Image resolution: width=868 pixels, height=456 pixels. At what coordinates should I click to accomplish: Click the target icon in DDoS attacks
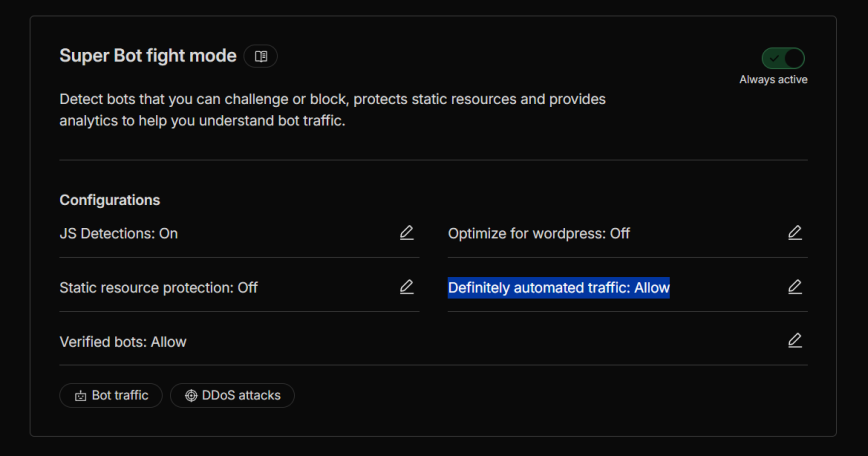tap(190, 396)
